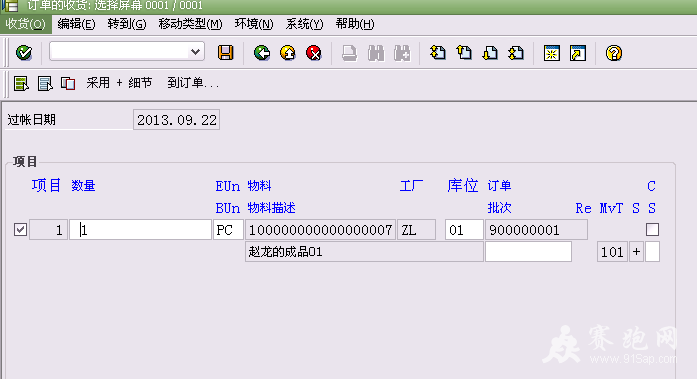The image size is (697, 379).
Task: Click the select all items icon
Action: pyautogui.click(x=21, y=83)
